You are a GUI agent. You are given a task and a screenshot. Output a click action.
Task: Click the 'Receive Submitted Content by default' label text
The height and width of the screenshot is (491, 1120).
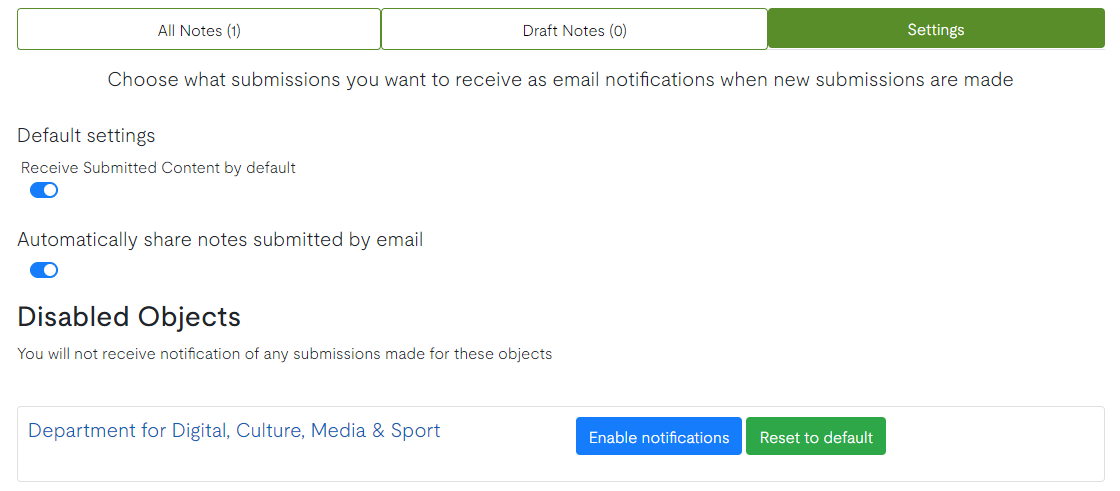coord(158,168)
